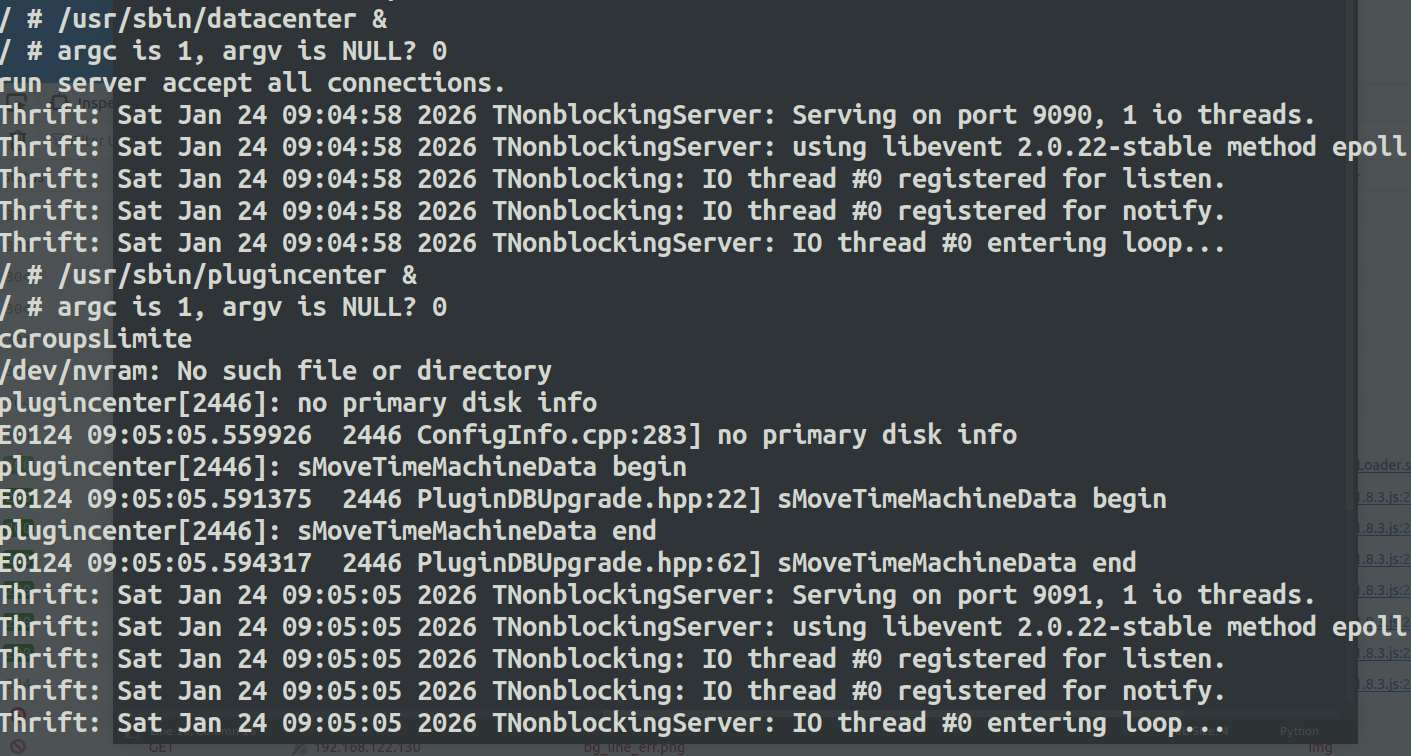
Task: Click the last "IO thread #0 entering loop" line
Action: (612, 722)
